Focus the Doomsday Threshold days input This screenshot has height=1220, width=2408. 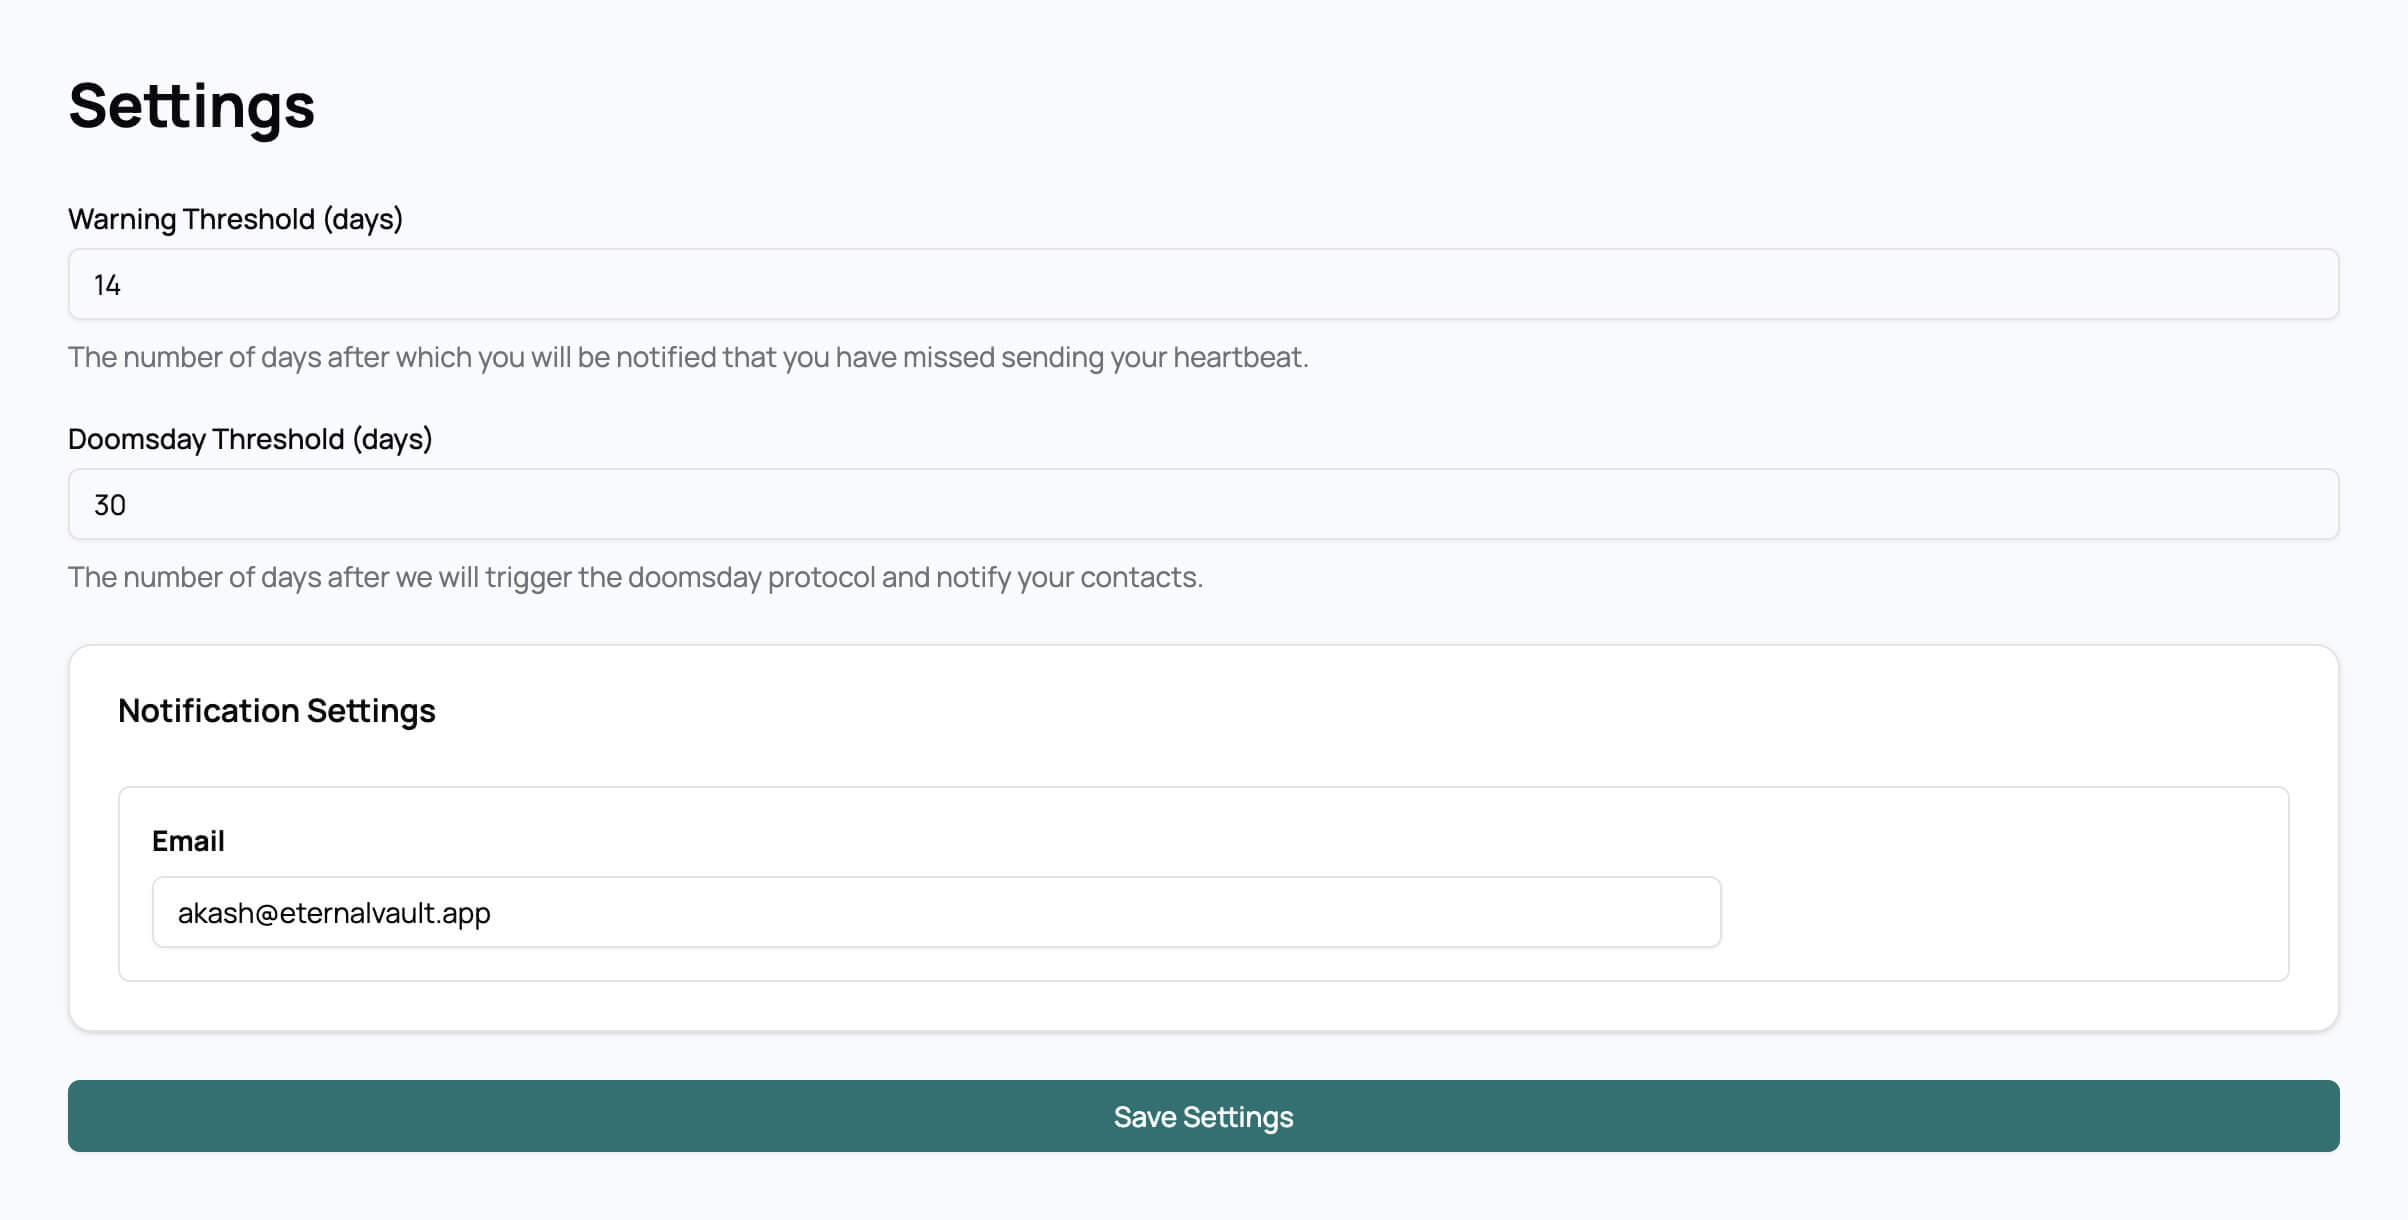(x=1203, y=504)
